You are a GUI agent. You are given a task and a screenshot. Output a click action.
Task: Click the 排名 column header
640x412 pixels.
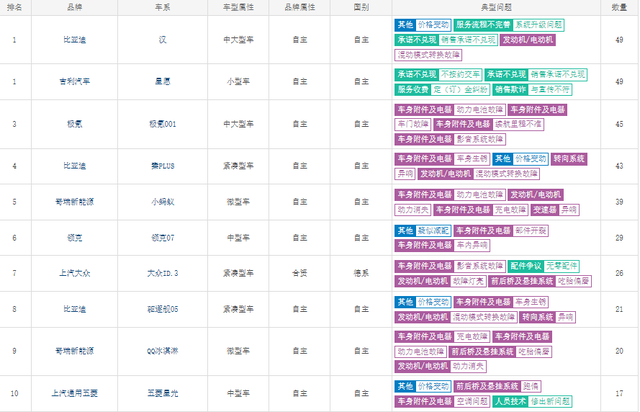15,7
